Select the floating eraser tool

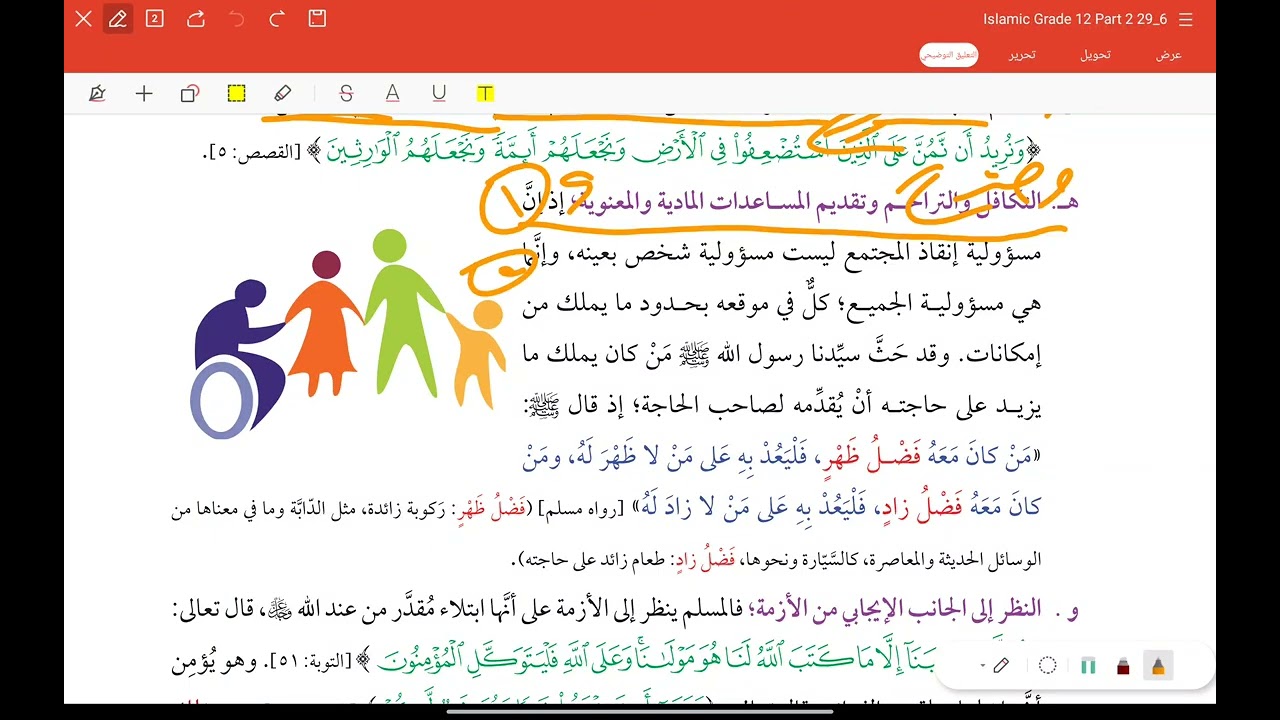click(x=1002, y=666)
